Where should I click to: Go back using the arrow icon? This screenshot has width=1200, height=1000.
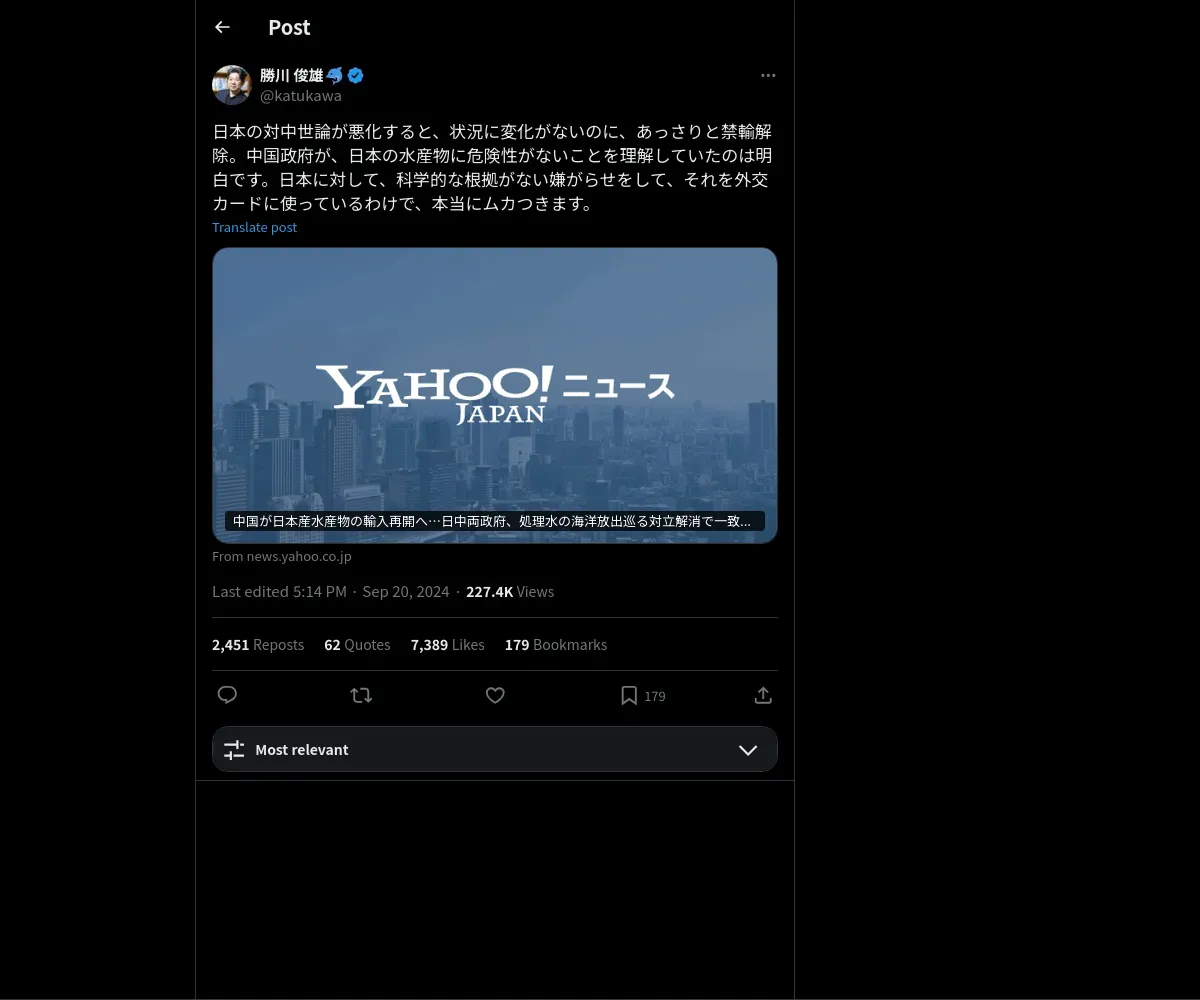[x=222, y=27]
